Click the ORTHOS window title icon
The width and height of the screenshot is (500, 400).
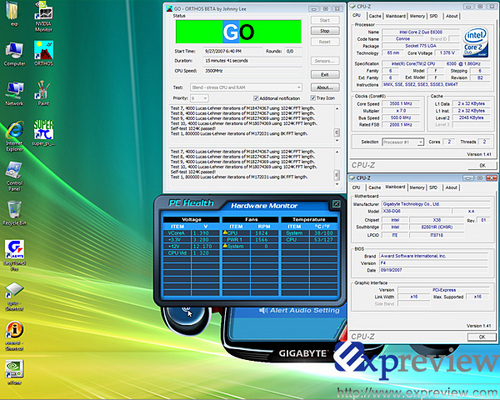point(169,9)
